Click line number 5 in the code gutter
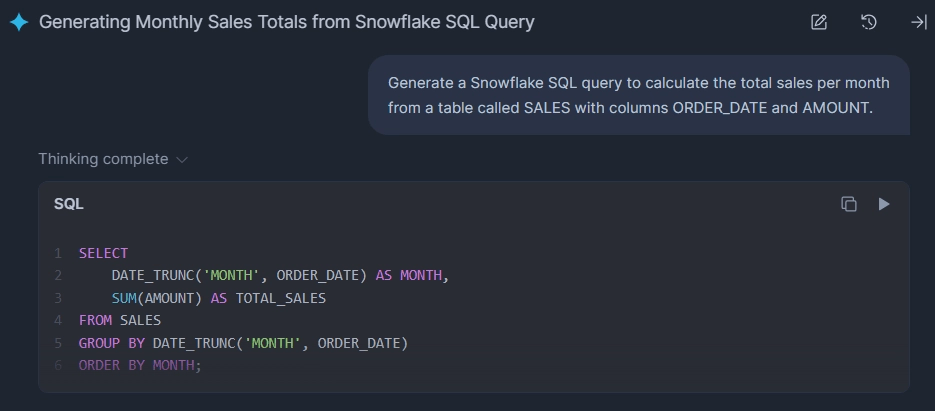 pos(58,343)
